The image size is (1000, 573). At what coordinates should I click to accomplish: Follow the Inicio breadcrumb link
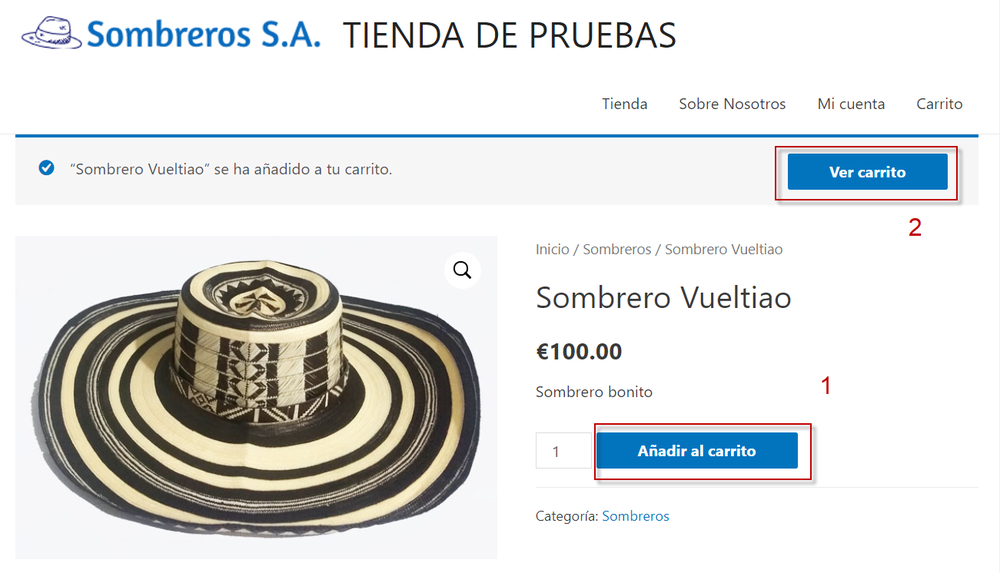coord(552,249)
